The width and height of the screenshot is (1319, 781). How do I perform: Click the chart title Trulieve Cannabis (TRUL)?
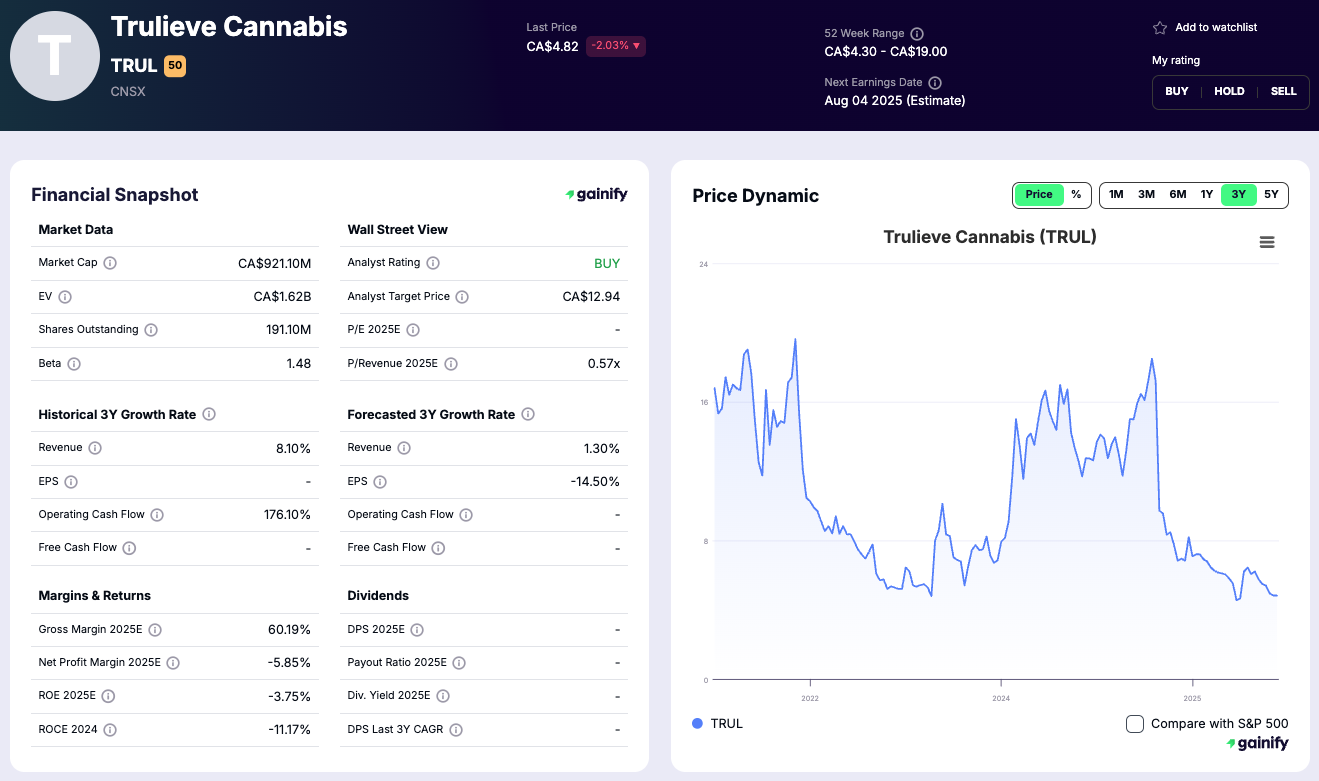click(x=990, y=237)
